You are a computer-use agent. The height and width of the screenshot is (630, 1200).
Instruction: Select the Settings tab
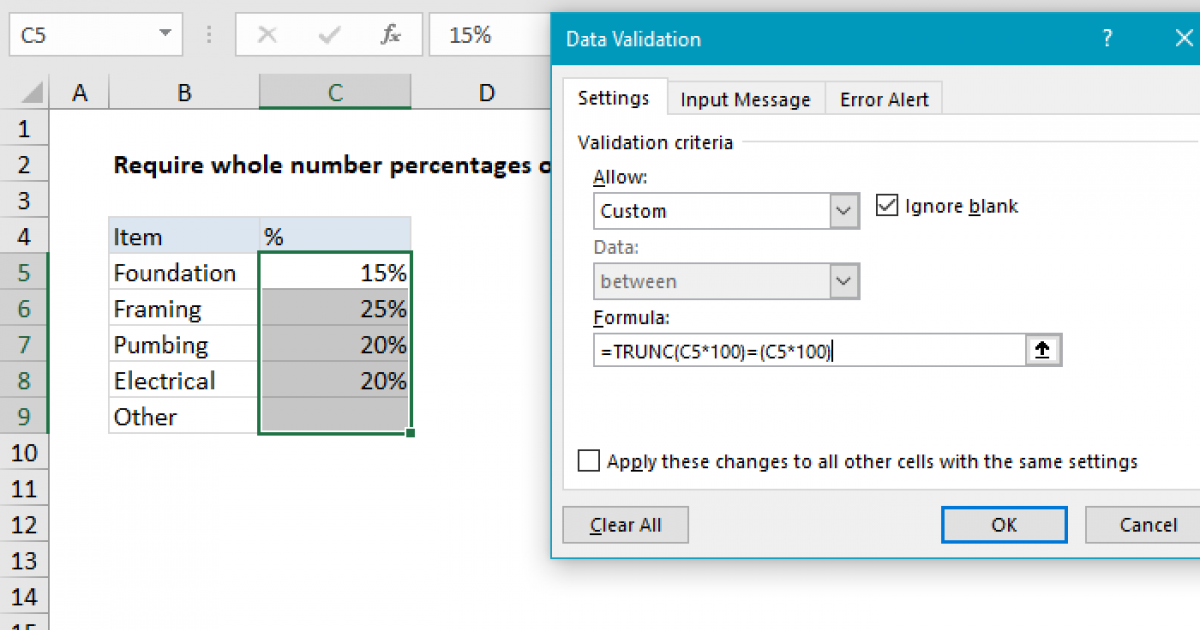coord(614,98)
